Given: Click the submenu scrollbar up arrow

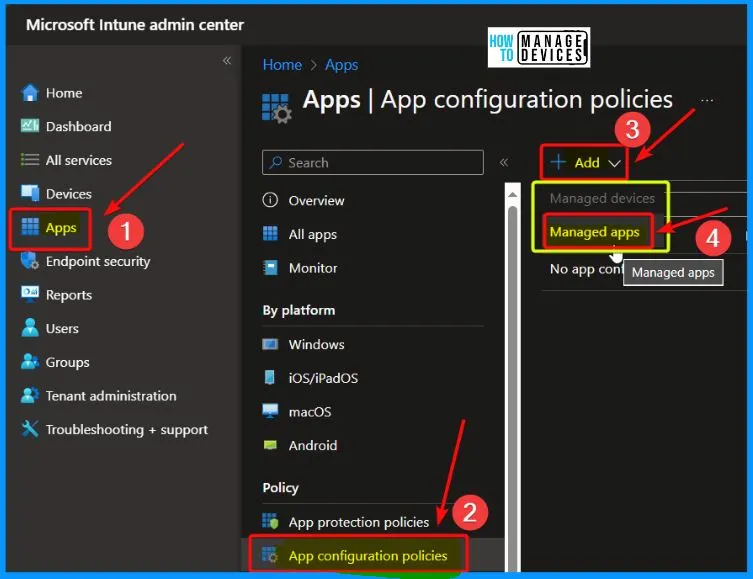Looking at the screenshot, I should [512, 195].
